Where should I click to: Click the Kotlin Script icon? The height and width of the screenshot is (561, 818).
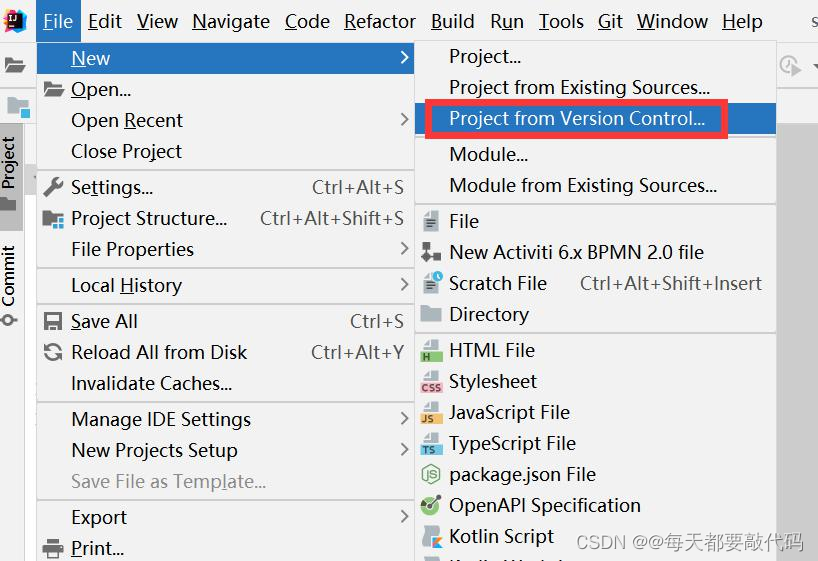(432, 536)
